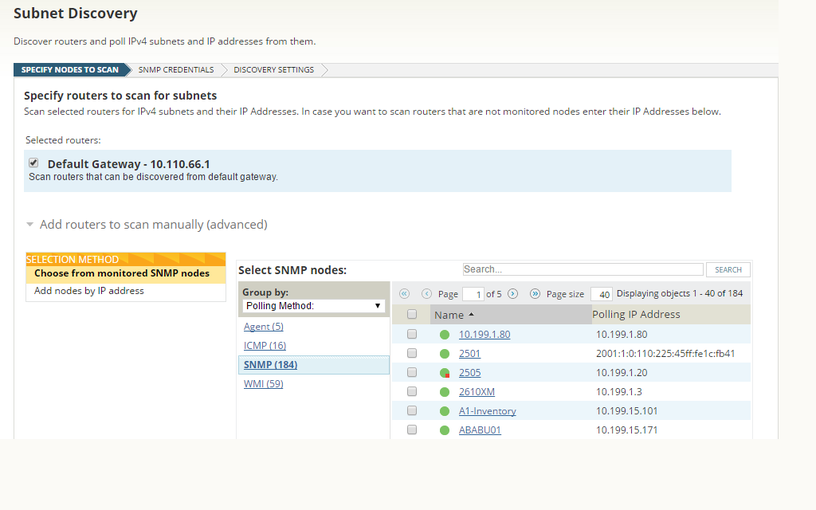
Task: Click IP address 10.199.1.20
Action: pos(621,373)
